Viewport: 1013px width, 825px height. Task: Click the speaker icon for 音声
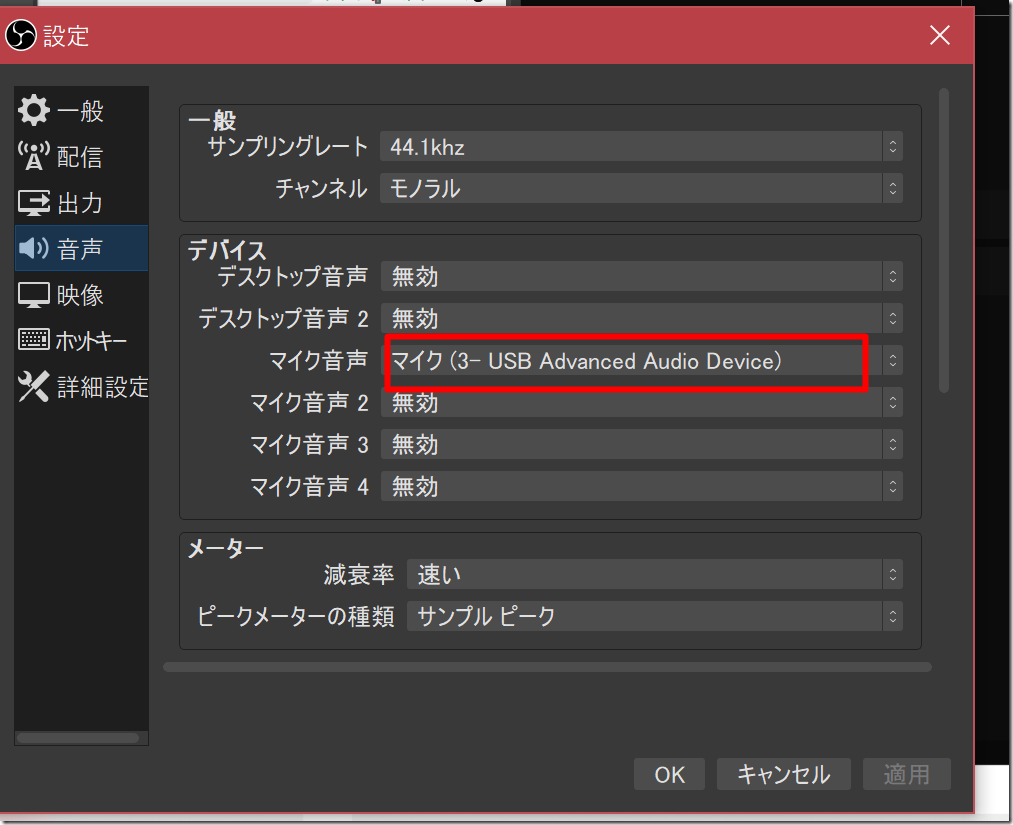[x=34, y=248]
